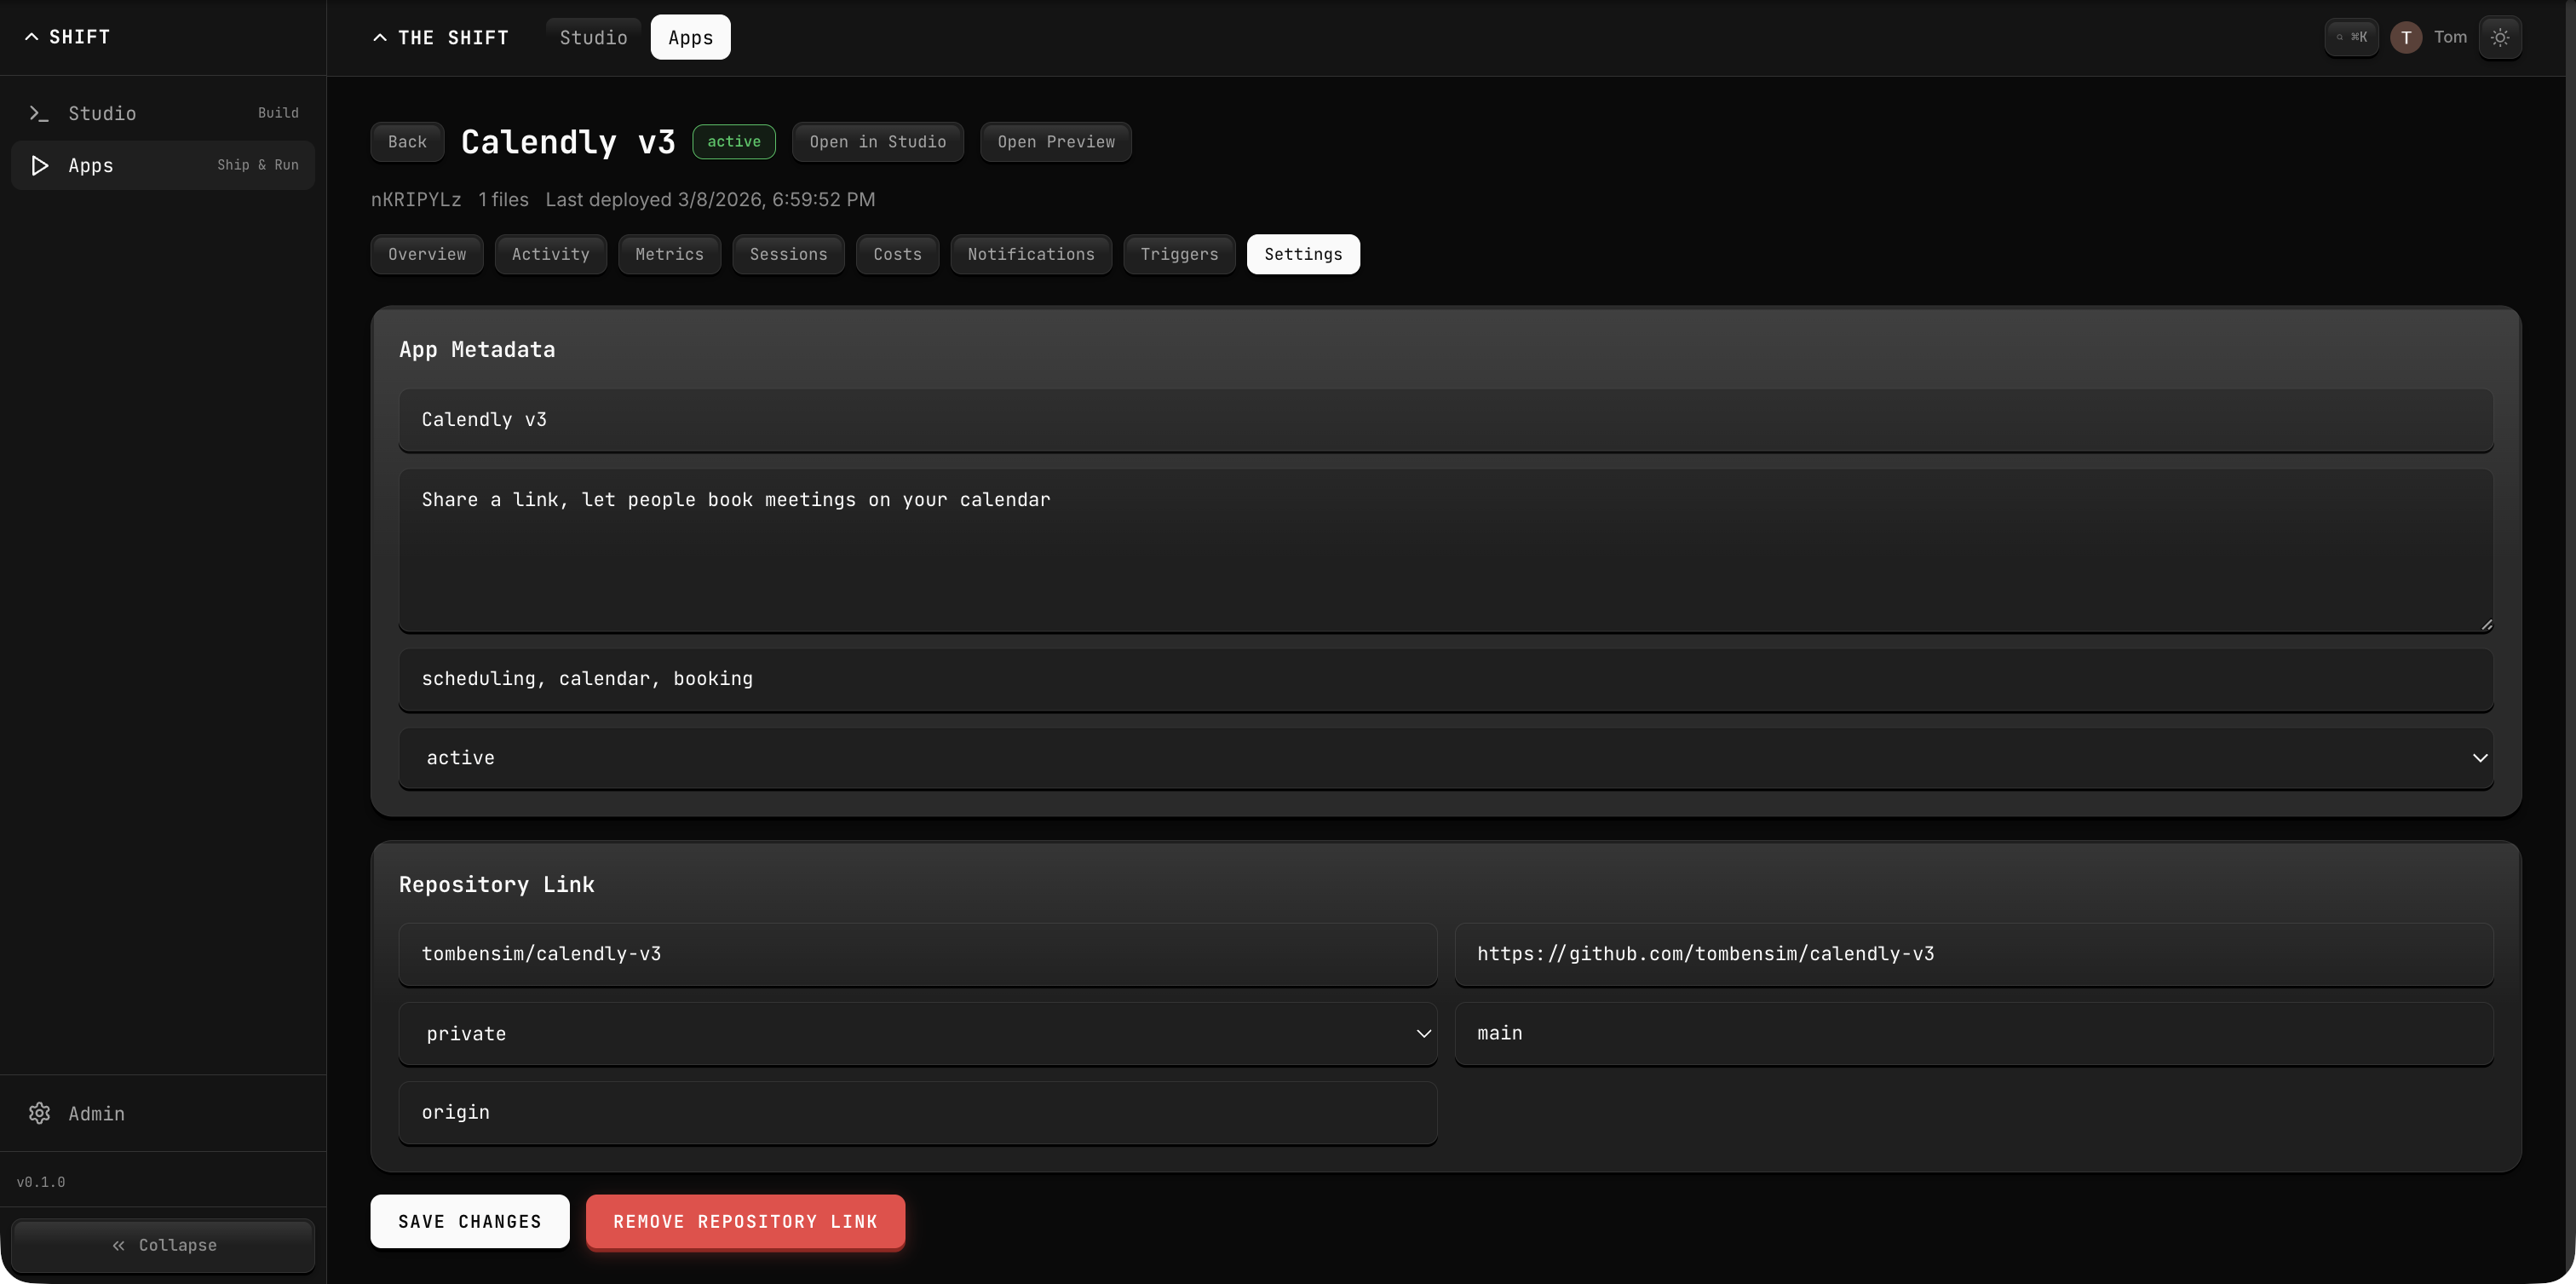Click Tom's avatar in the top bar

coord(2405,37)
